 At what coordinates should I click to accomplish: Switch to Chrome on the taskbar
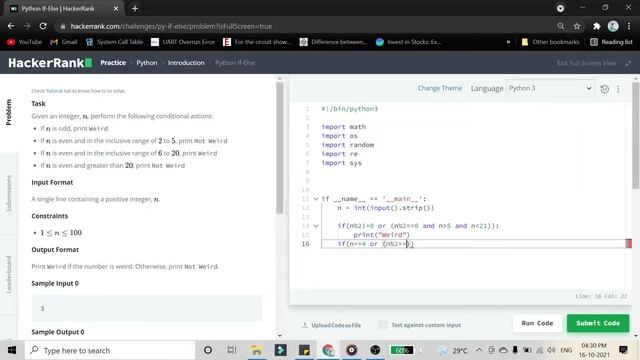point(328,350)
